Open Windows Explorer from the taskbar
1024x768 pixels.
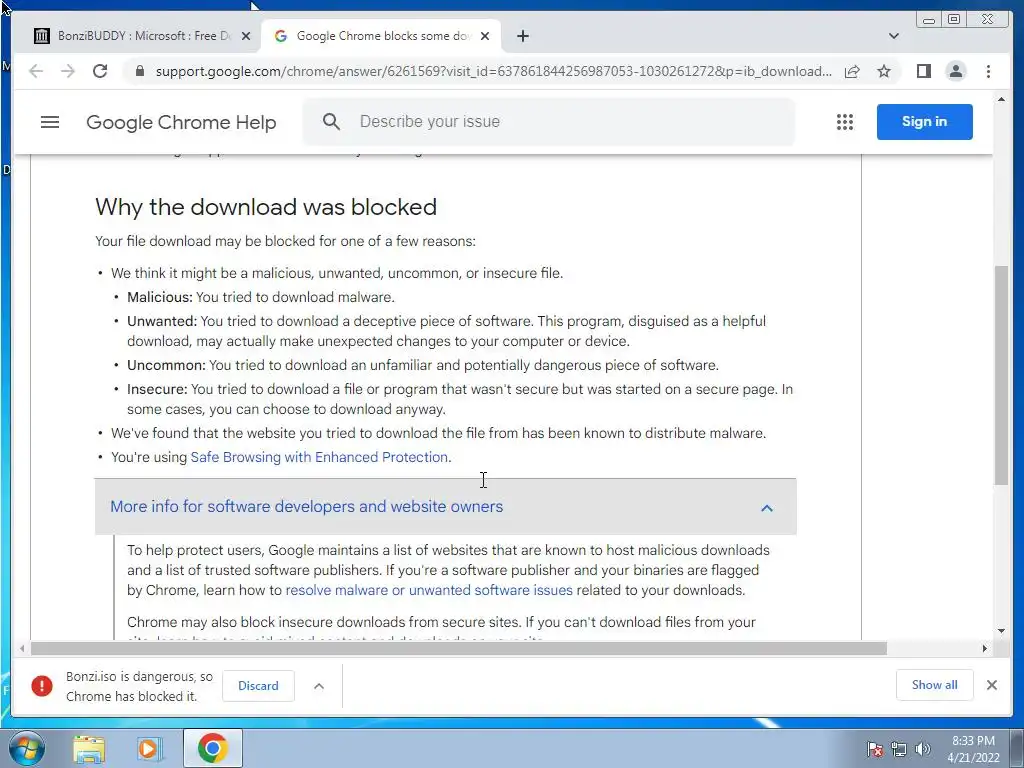(x=89, y=749)
